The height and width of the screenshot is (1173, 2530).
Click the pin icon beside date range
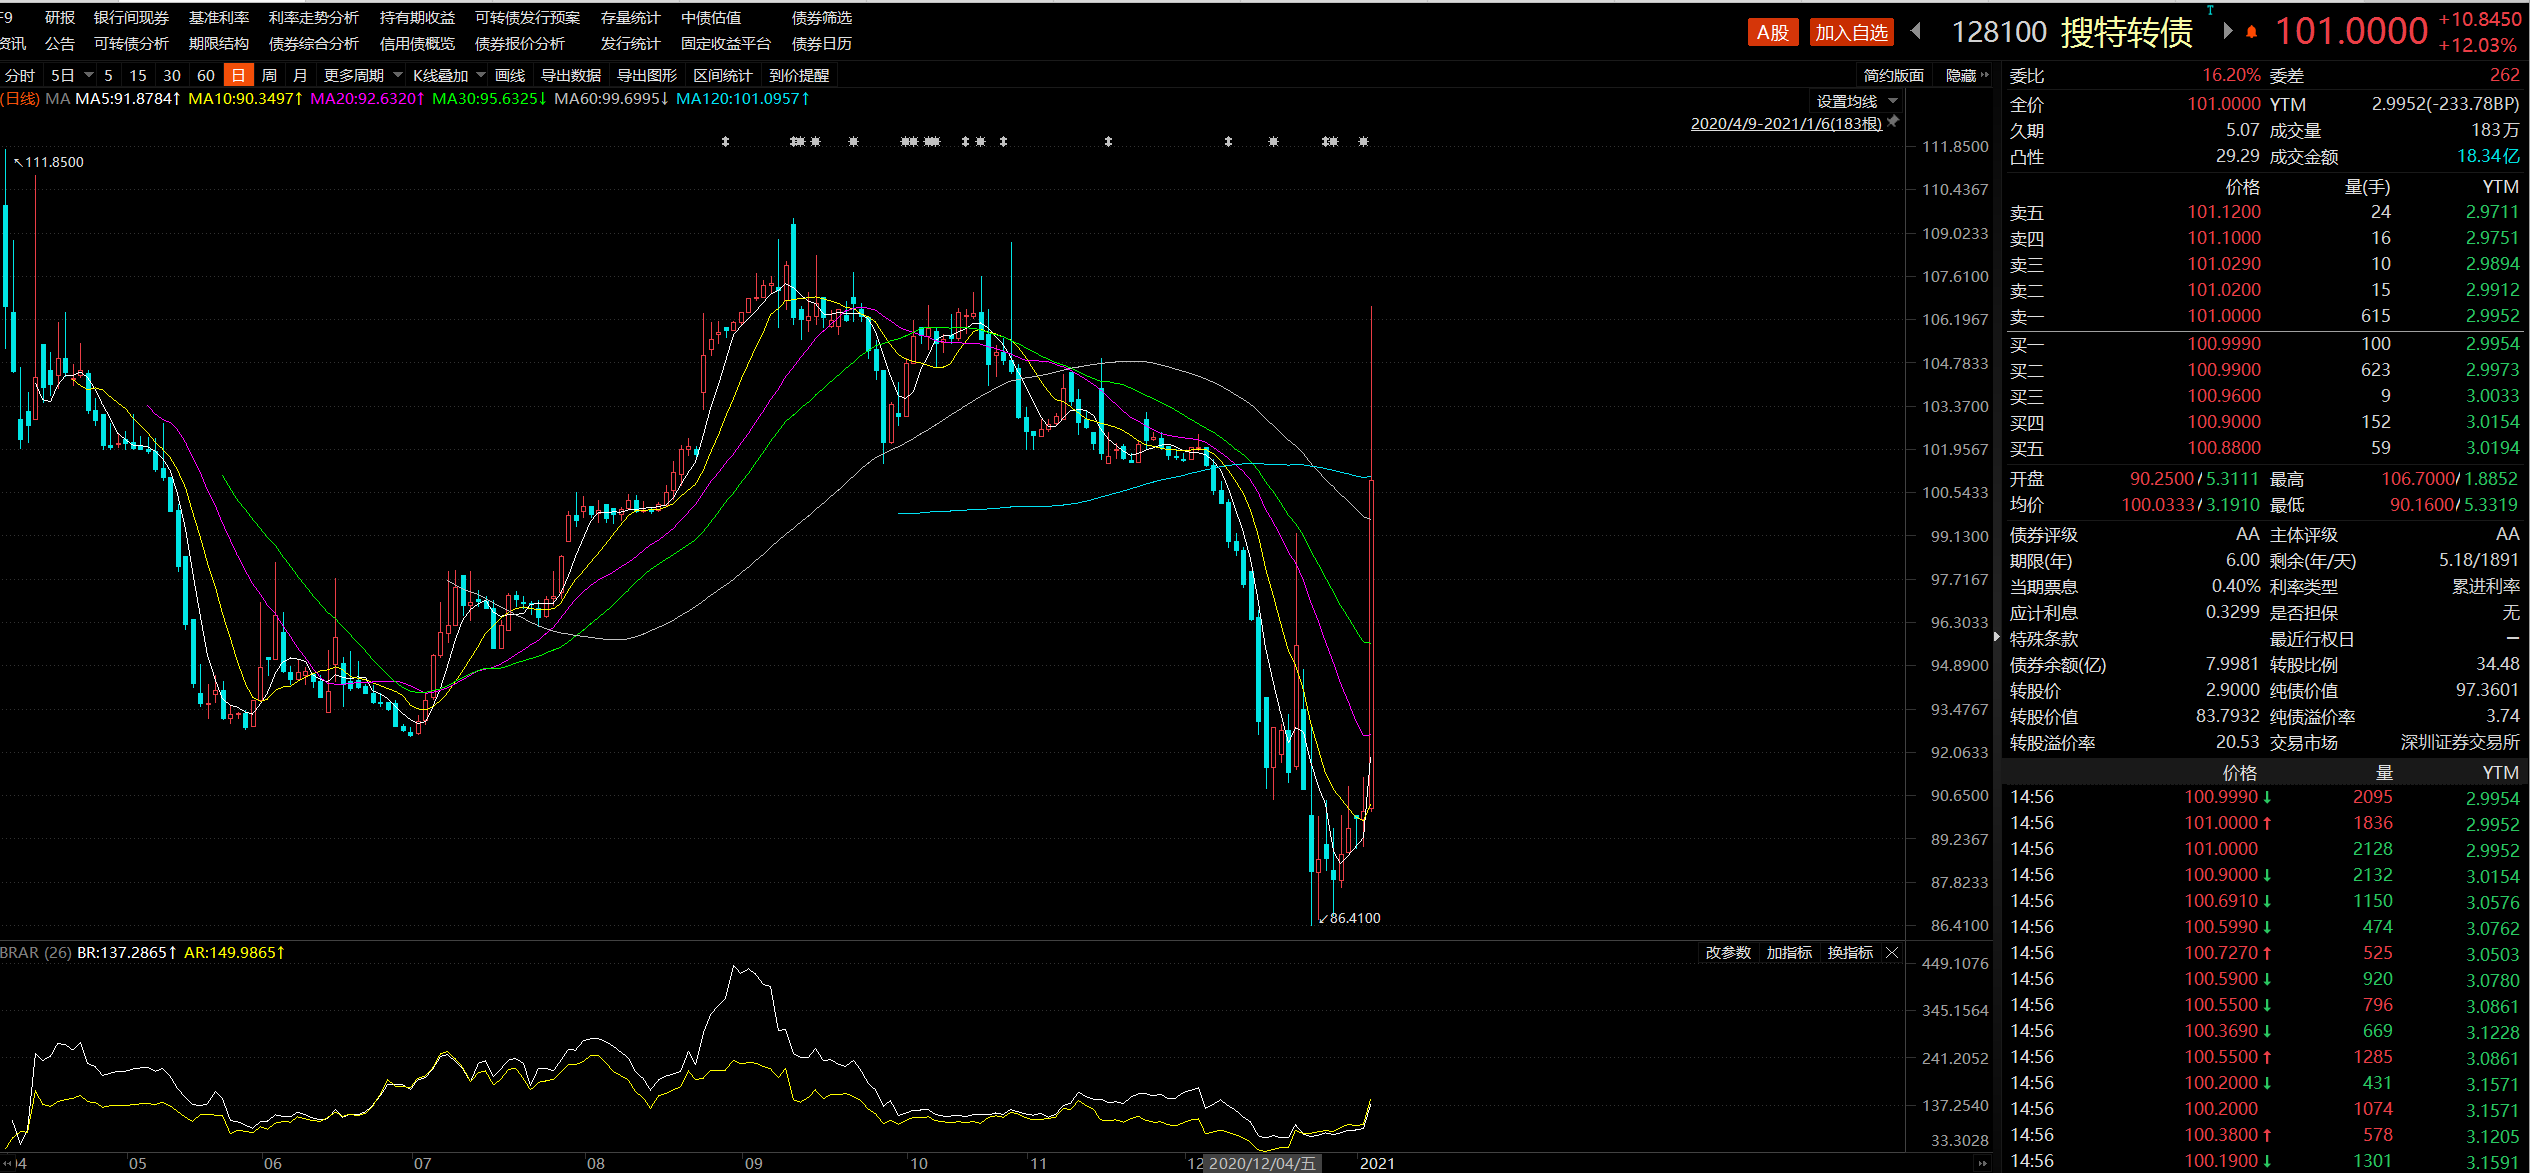pos(1893,122)
